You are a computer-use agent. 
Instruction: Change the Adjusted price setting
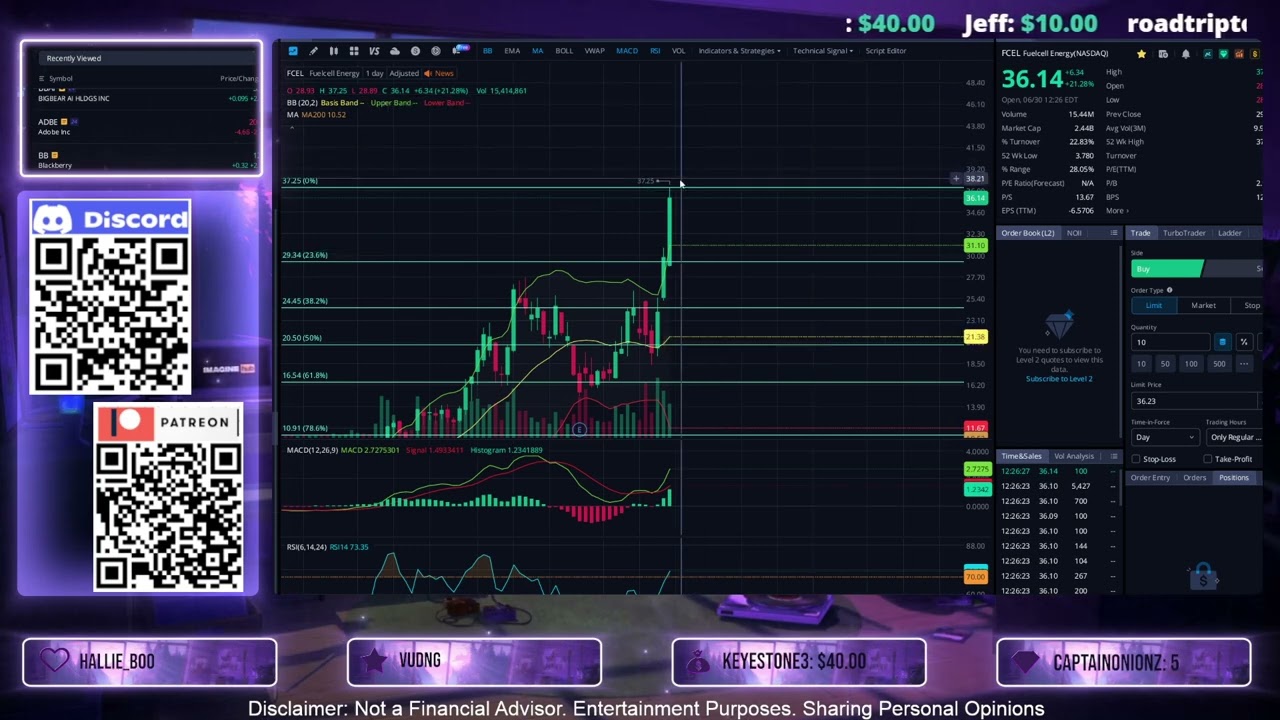[x=404, y=73]
